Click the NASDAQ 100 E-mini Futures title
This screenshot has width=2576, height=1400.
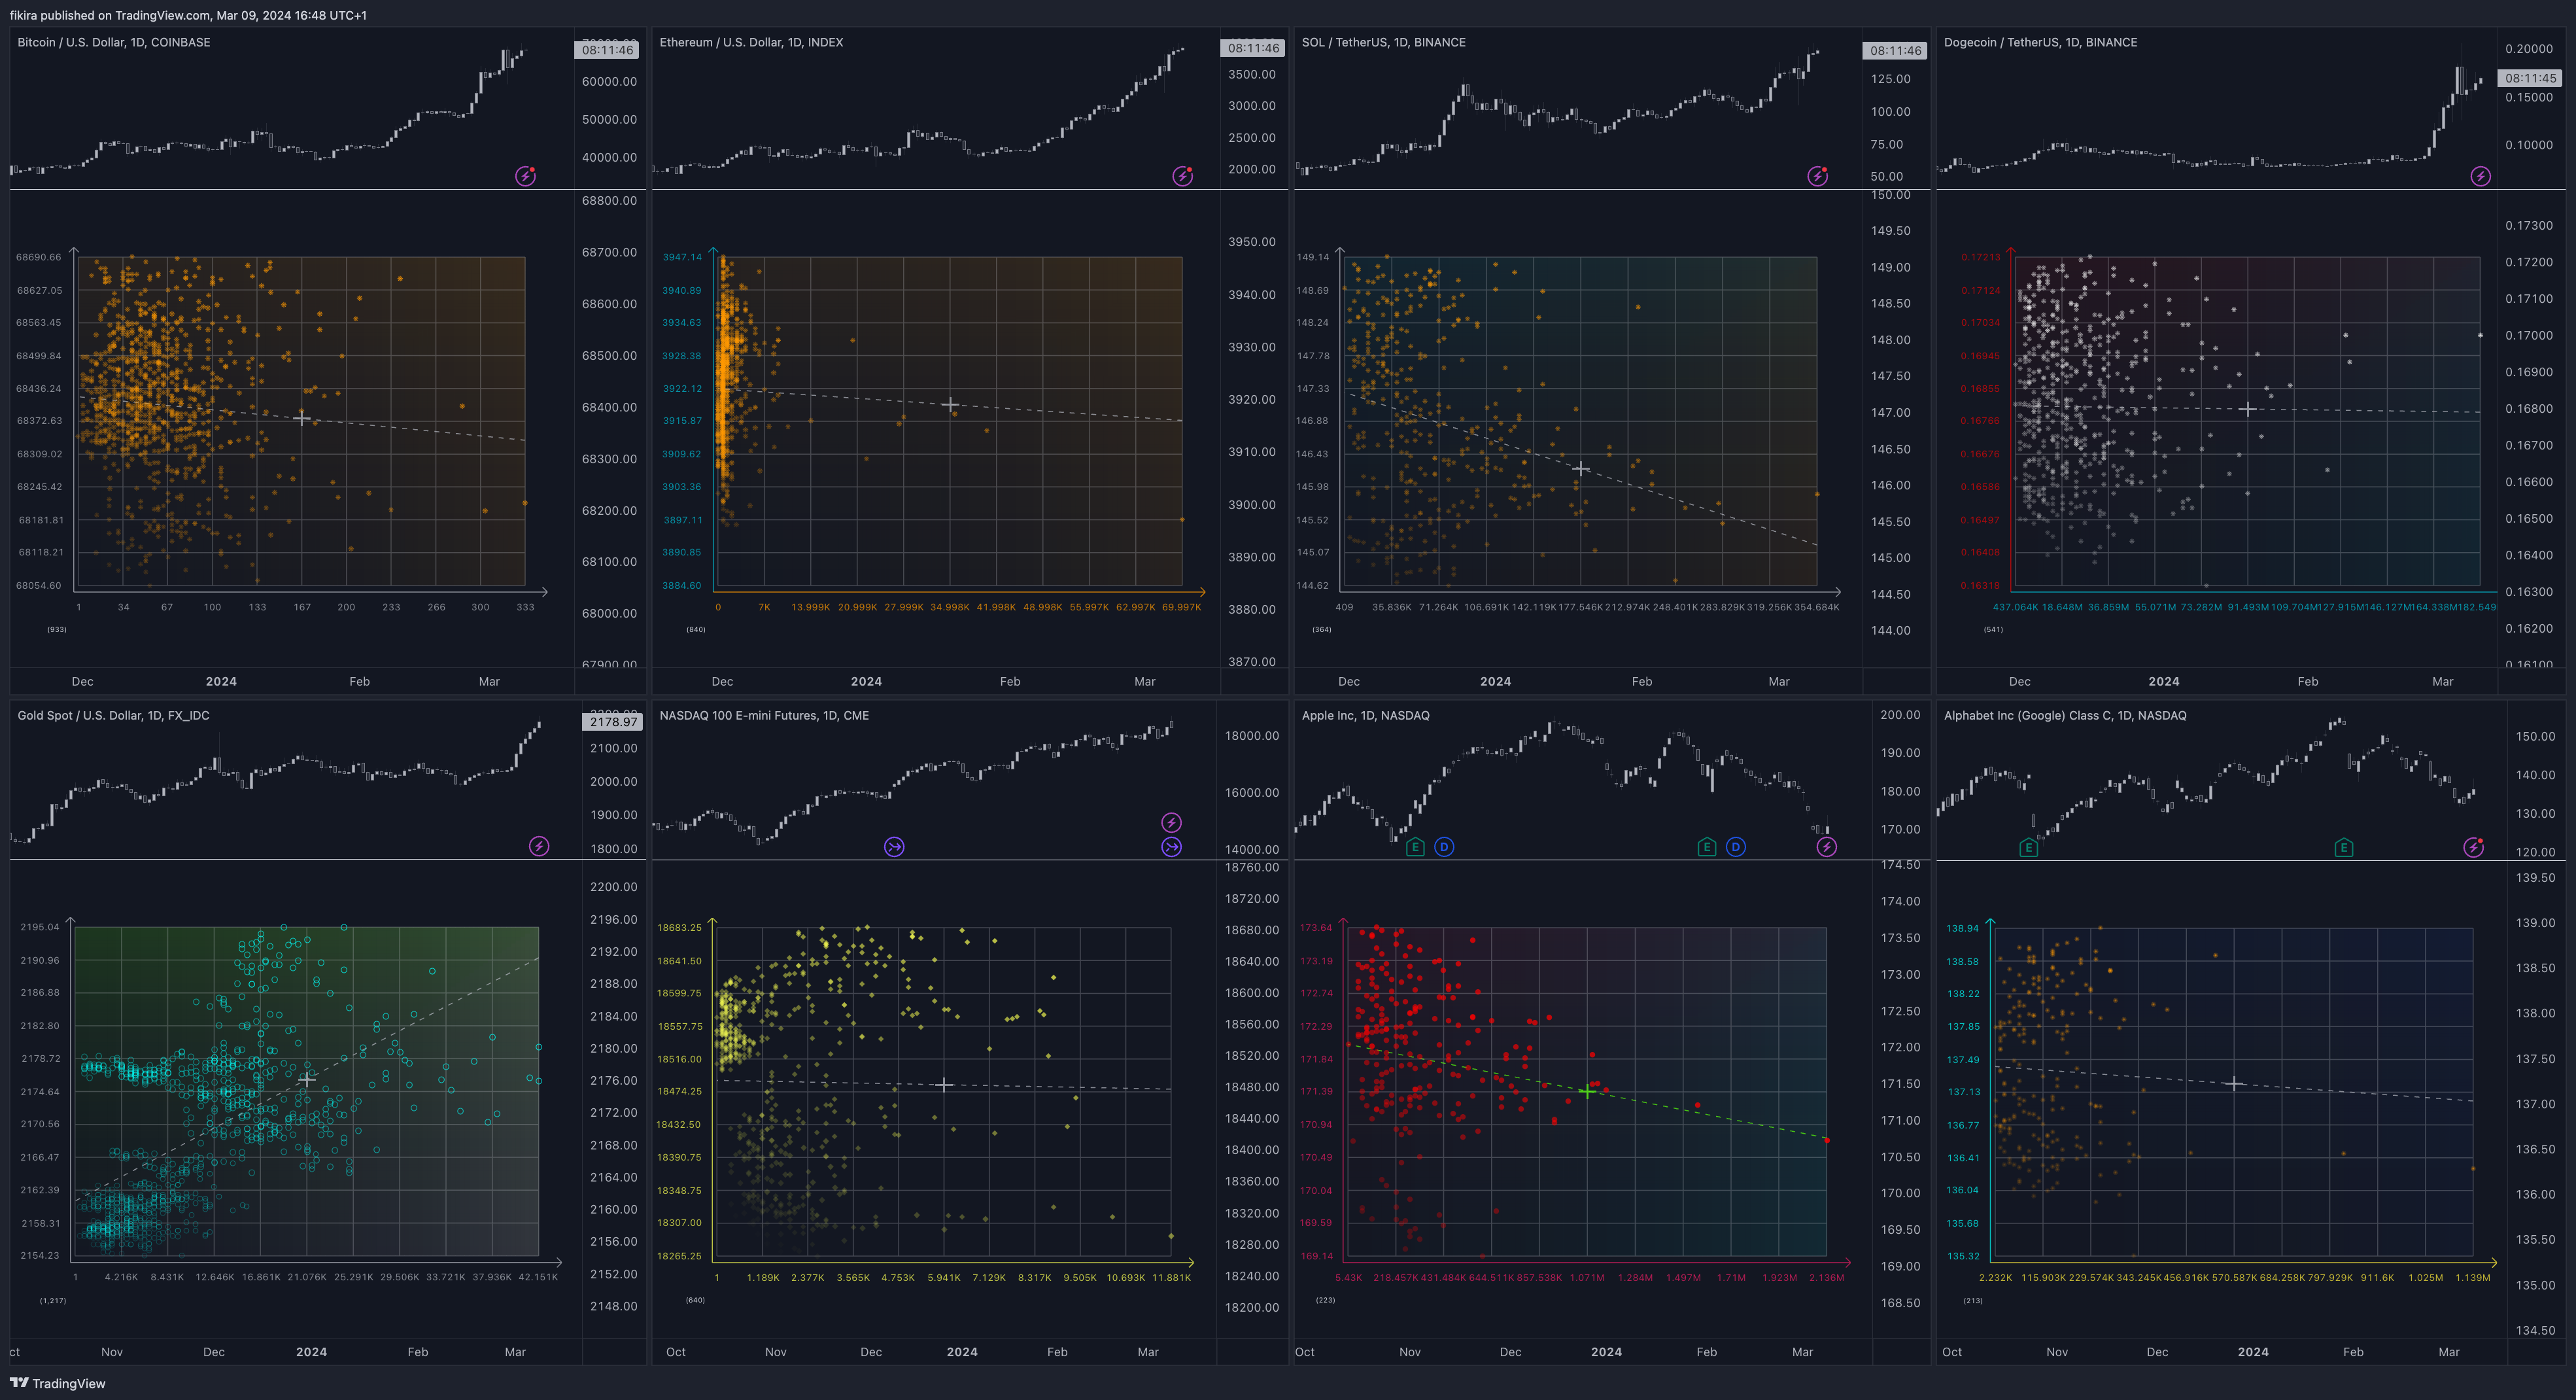click(764, 715)
